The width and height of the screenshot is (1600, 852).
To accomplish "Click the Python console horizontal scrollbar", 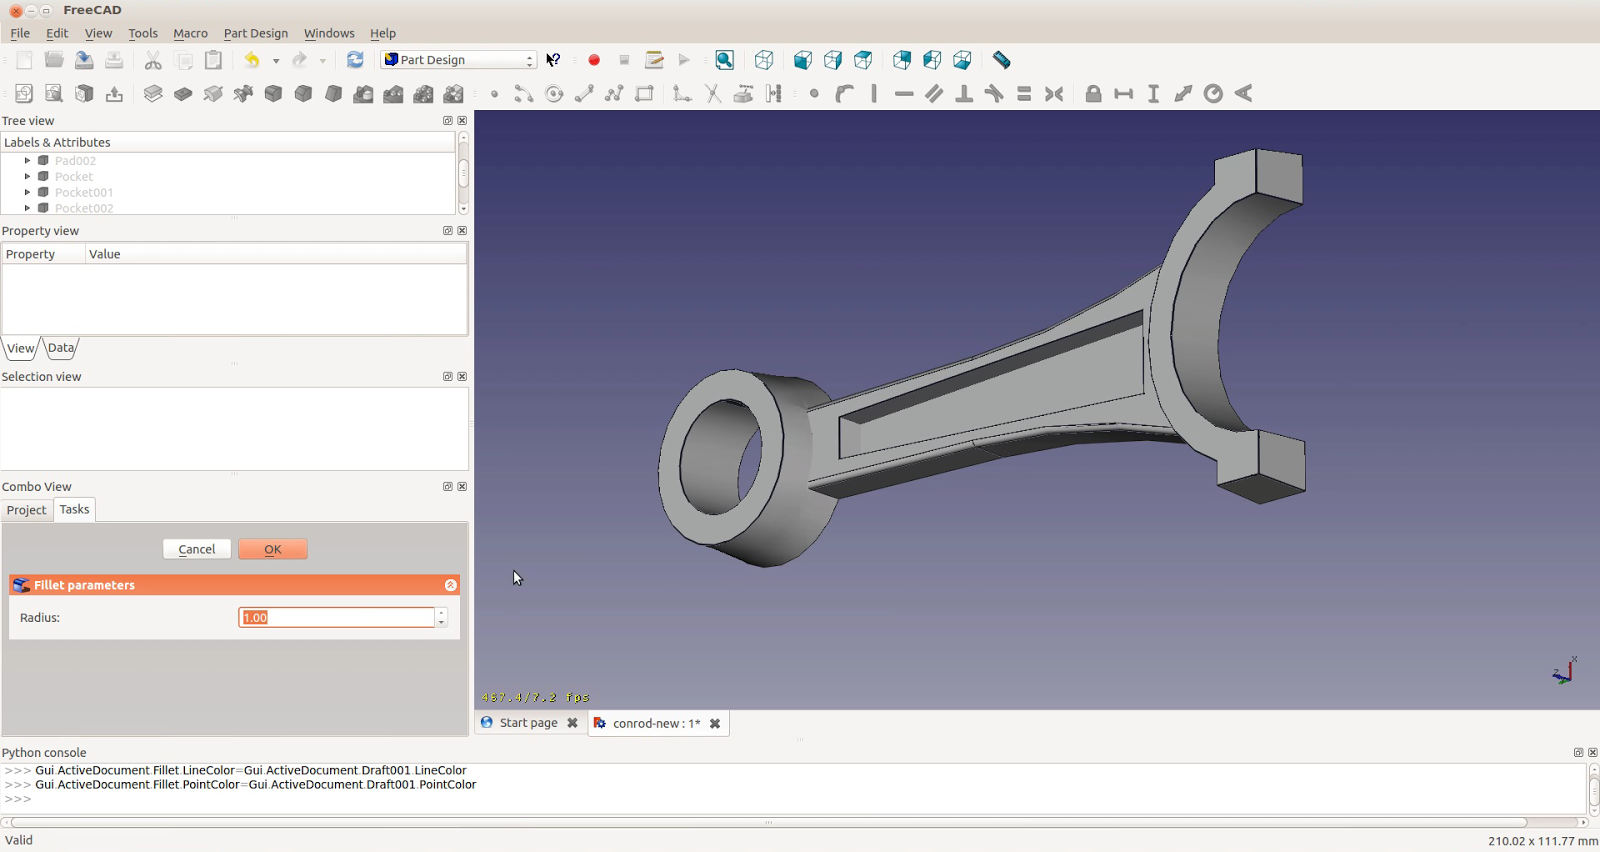I will 768,822.
